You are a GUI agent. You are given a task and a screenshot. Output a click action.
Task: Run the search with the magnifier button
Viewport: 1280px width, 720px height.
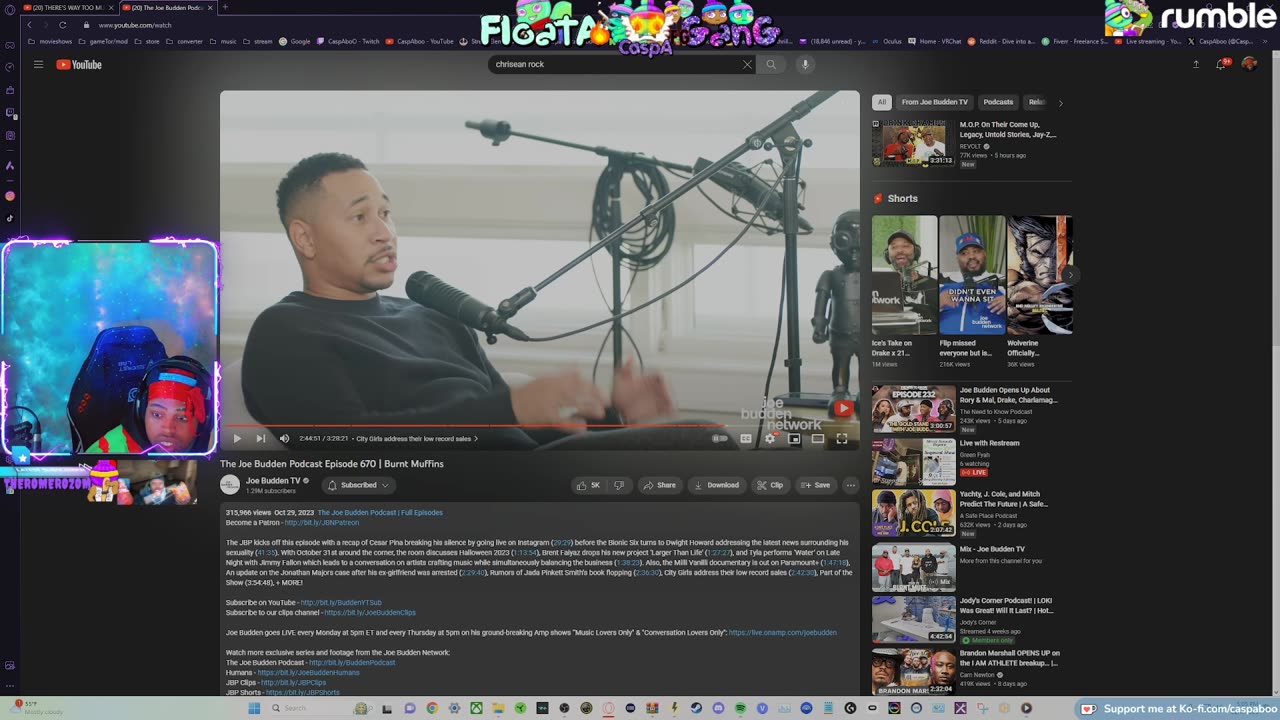tap(771, 64)
